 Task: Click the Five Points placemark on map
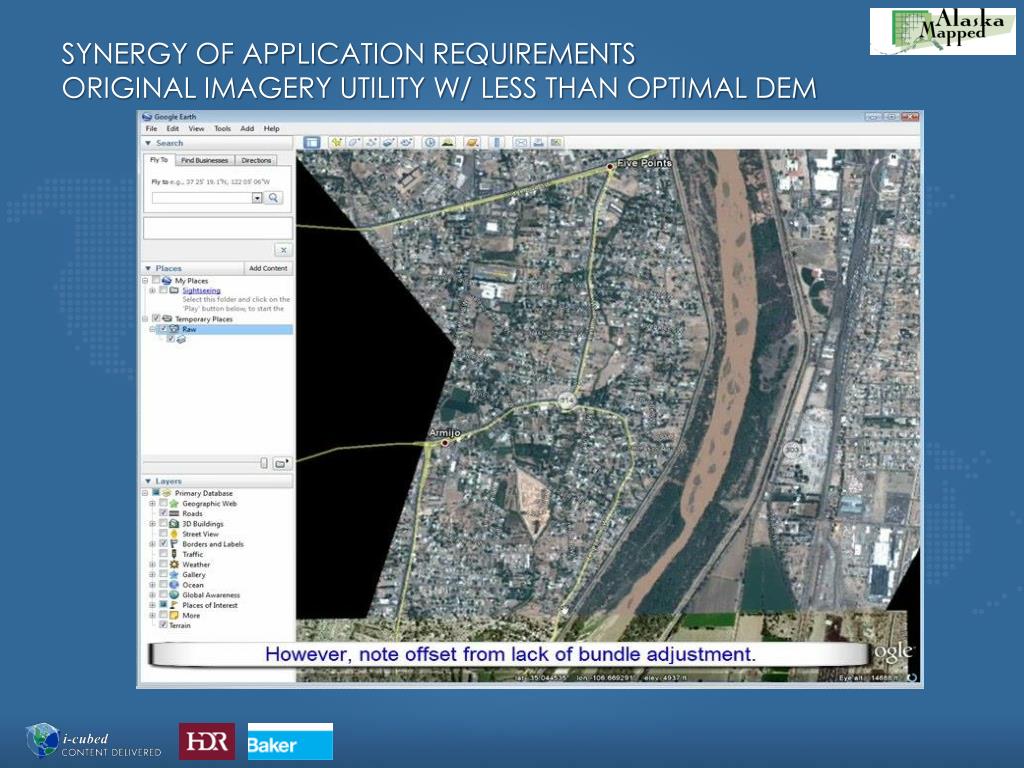point(611,167)
